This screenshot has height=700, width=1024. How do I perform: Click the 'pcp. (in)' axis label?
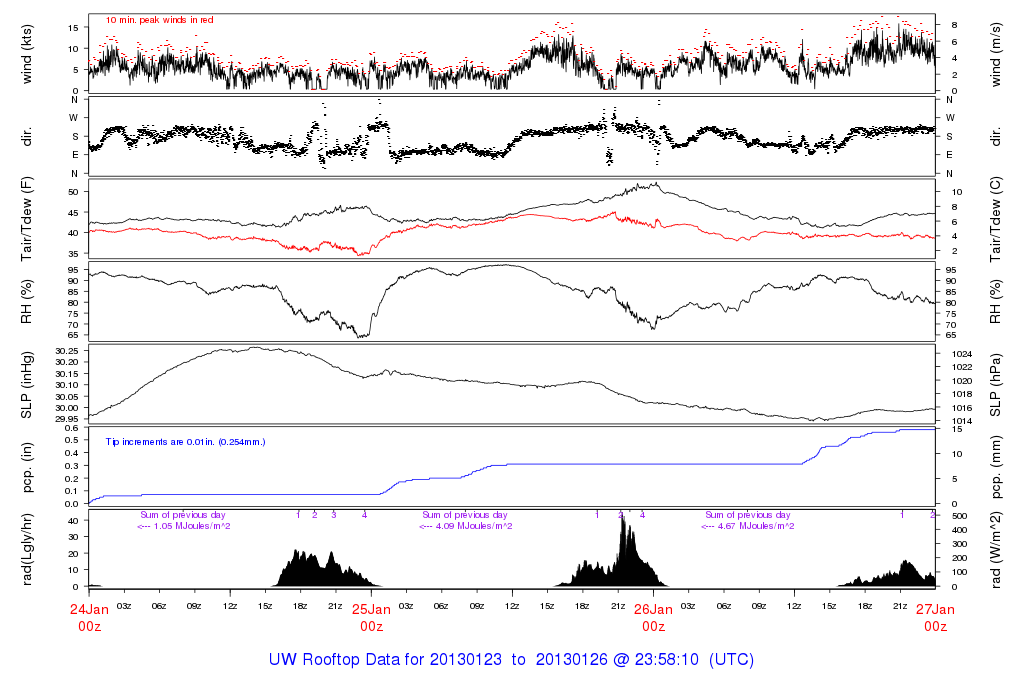(27, 468)
